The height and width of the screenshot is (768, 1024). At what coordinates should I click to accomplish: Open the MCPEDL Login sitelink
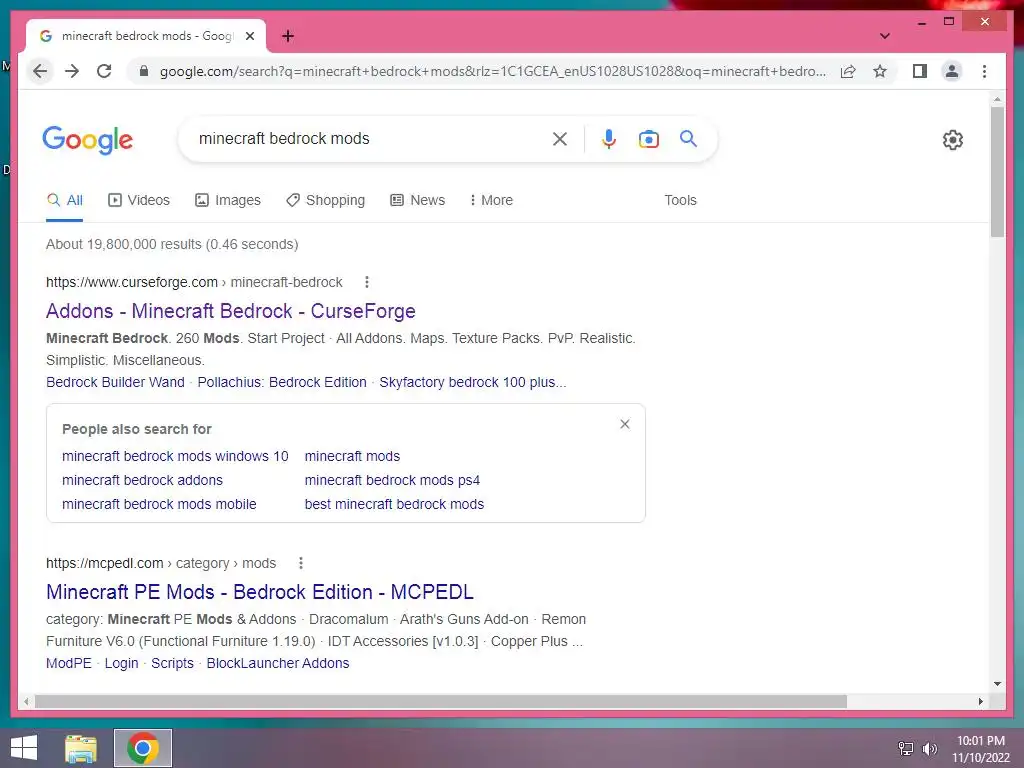[121, 663]
